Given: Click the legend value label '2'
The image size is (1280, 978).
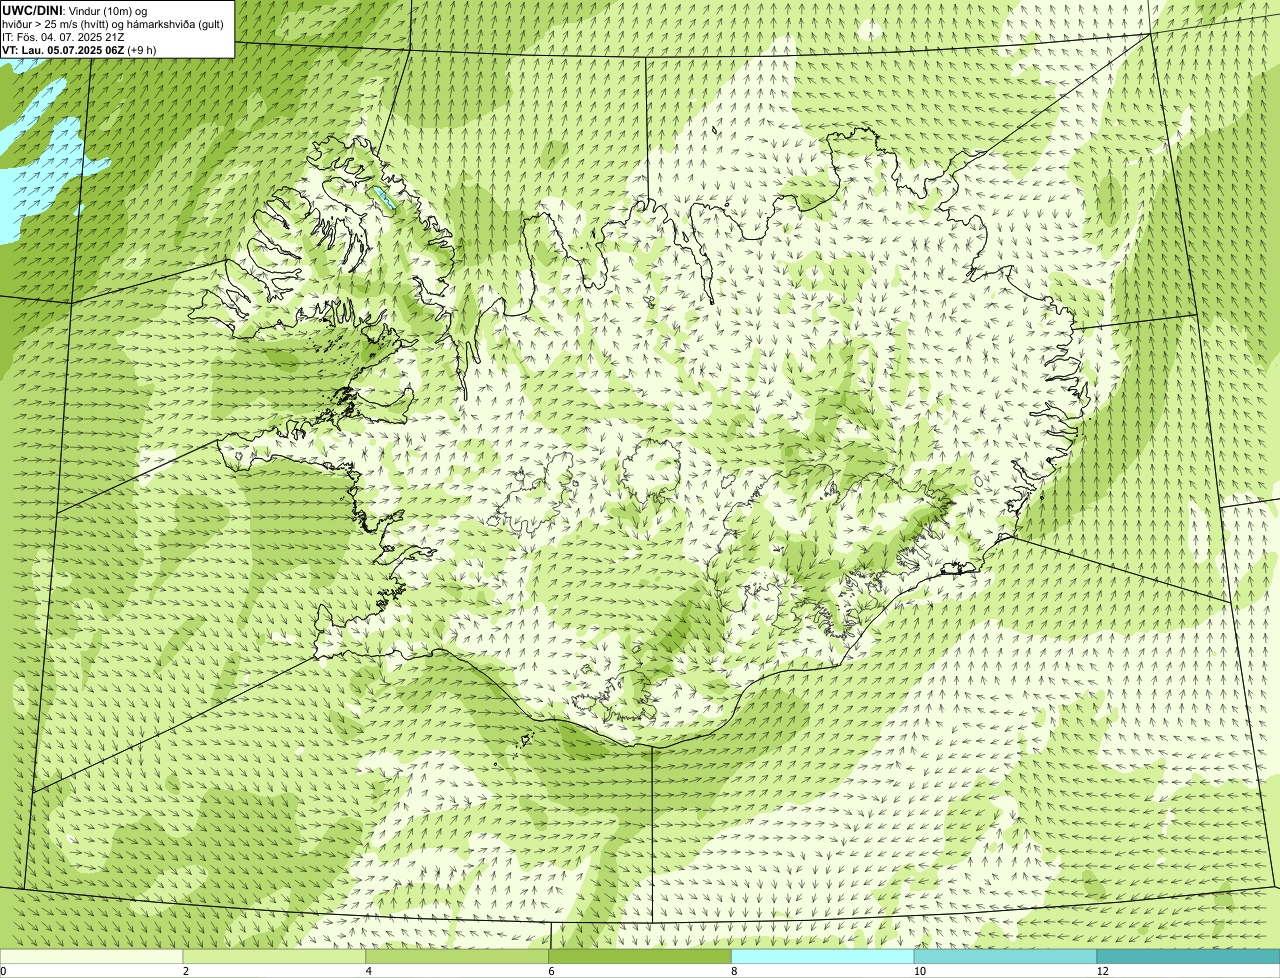Looking at the screenshot, I should 186,971.
